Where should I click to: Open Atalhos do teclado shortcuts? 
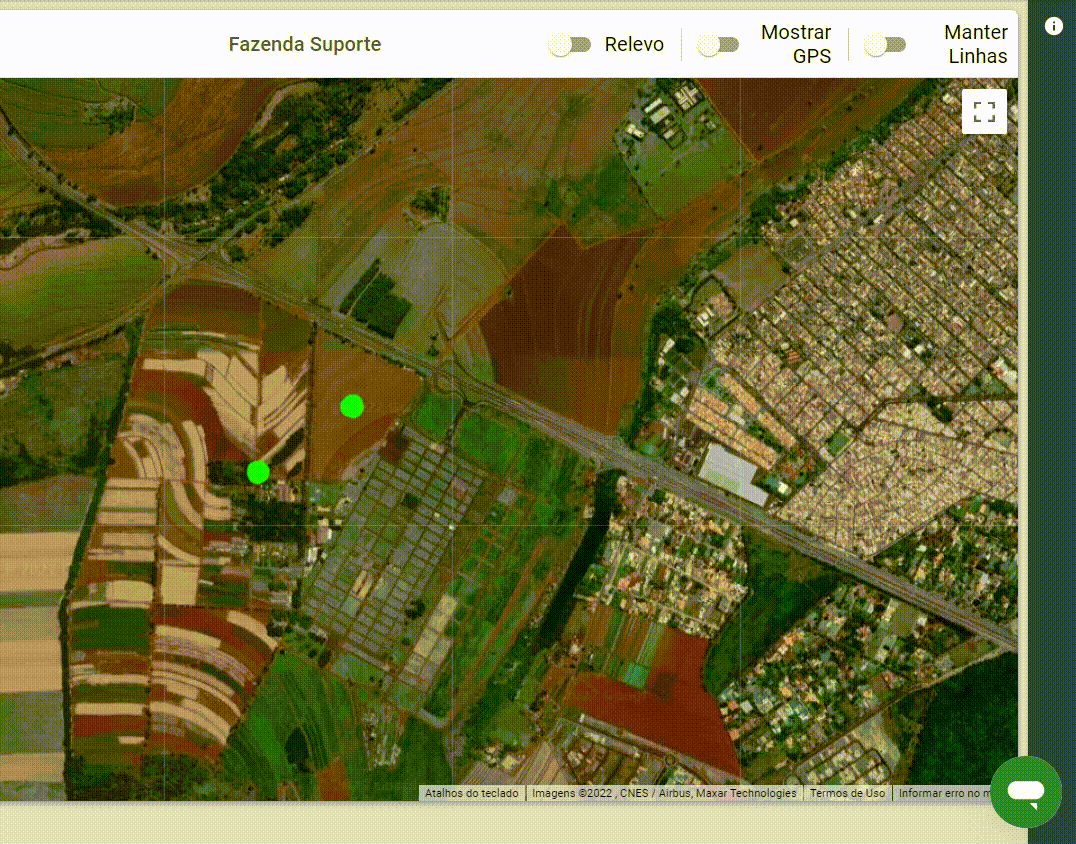[x=471, y=793]
